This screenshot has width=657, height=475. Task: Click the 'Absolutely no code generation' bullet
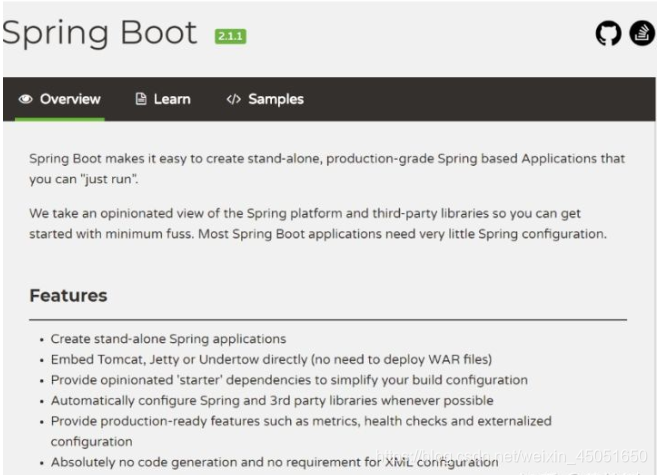pyautogui.click(x=274, y=462)
